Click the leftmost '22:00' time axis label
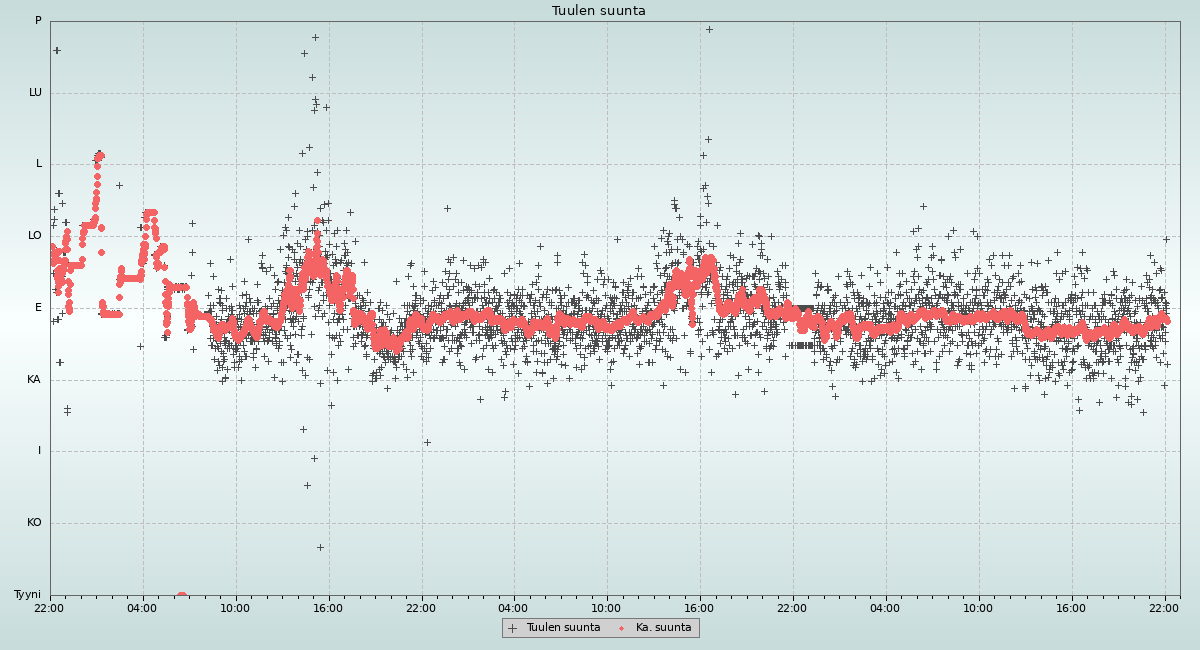1200x650 pixels. 50,608
